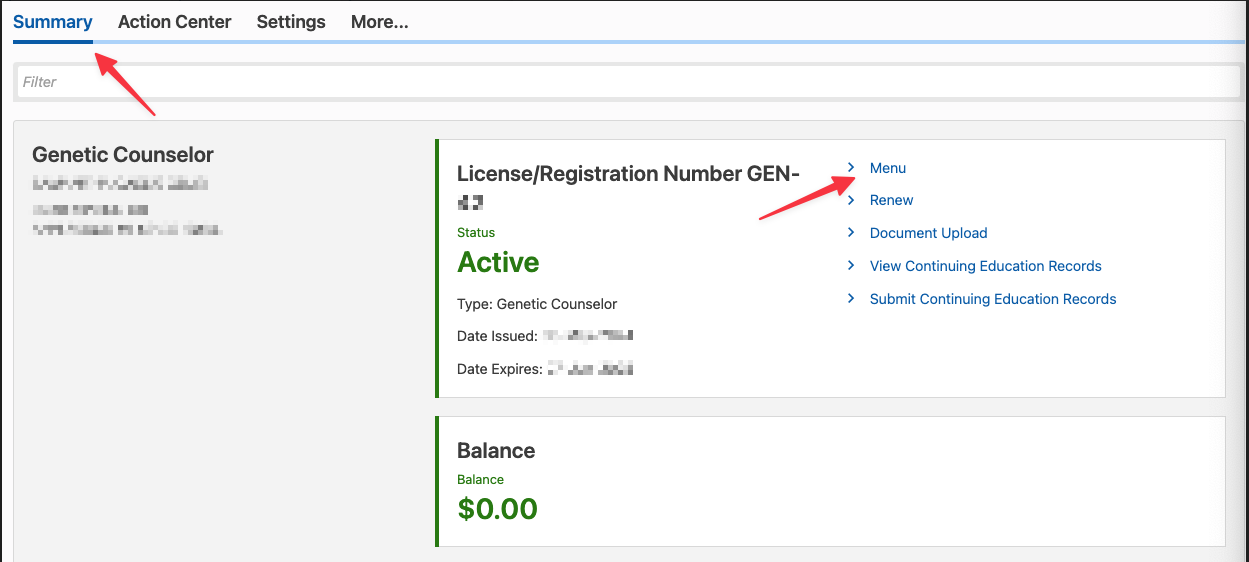The height and width of the screenshot is (562, 1249).
Task: Click chevron beside View Continuing Education Records
Action: click(x=851, y=266)
